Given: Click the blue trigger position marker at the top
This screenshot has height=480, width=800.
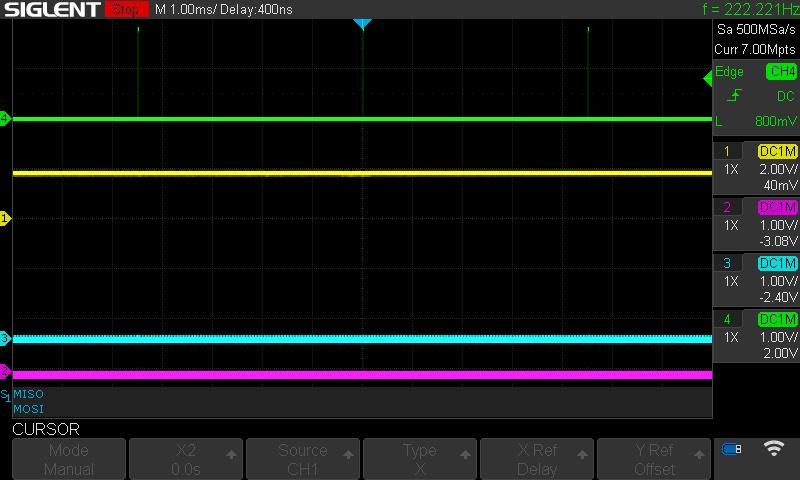Looking at the screenshot, I should pos(362,24).
